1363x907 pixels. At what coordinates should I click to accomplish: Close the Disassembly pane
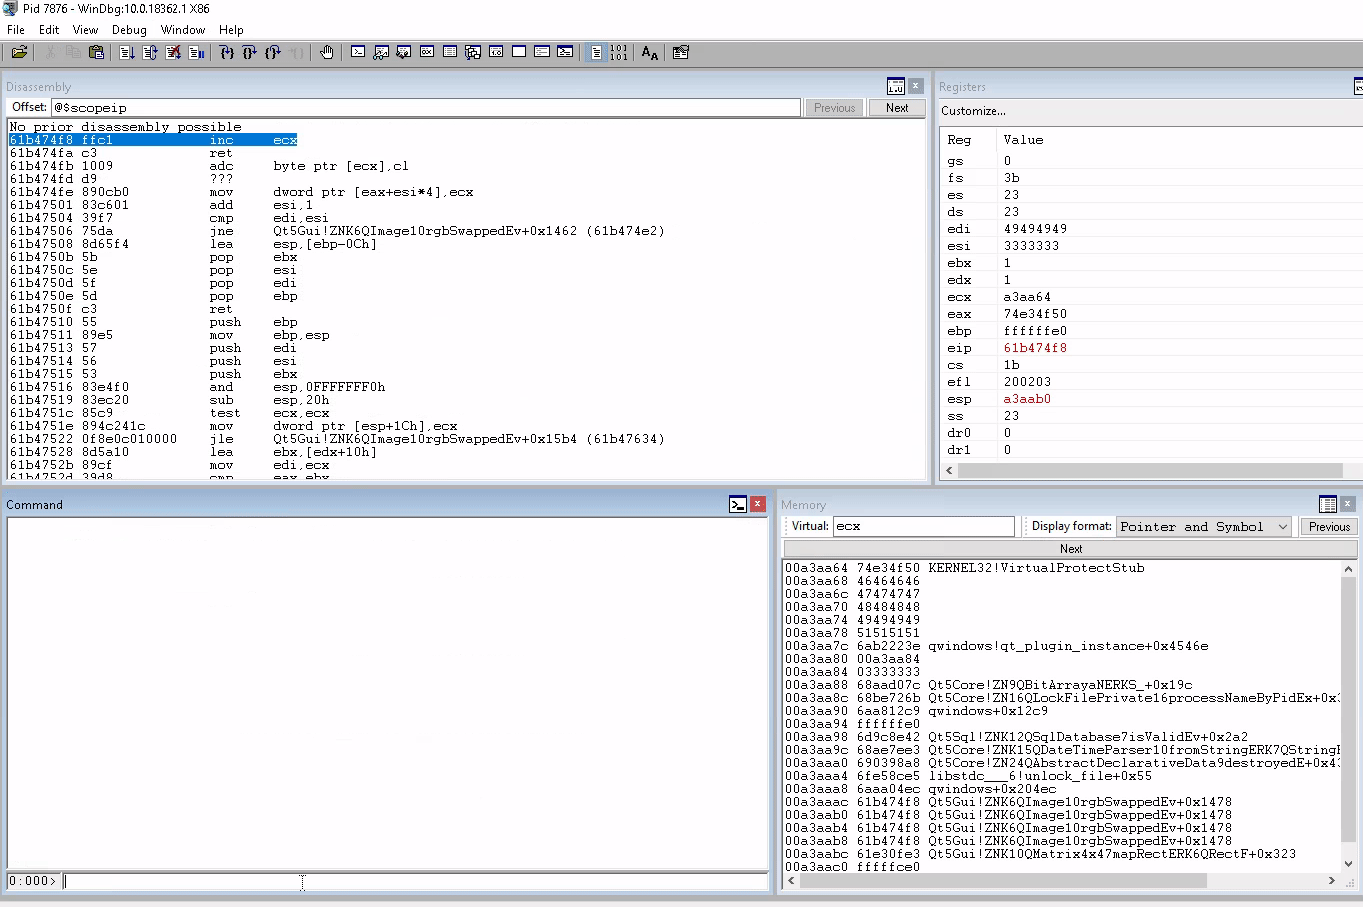coord(915,86)
